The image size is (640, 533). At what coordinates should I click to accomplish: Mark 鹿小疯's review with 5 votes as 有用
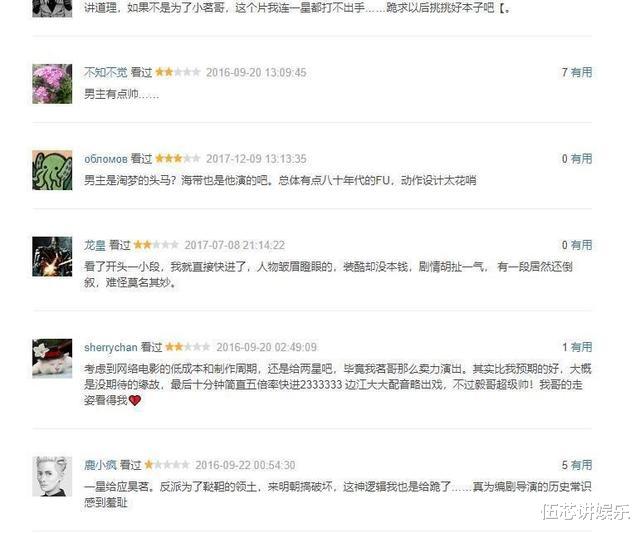coord(581,465)
